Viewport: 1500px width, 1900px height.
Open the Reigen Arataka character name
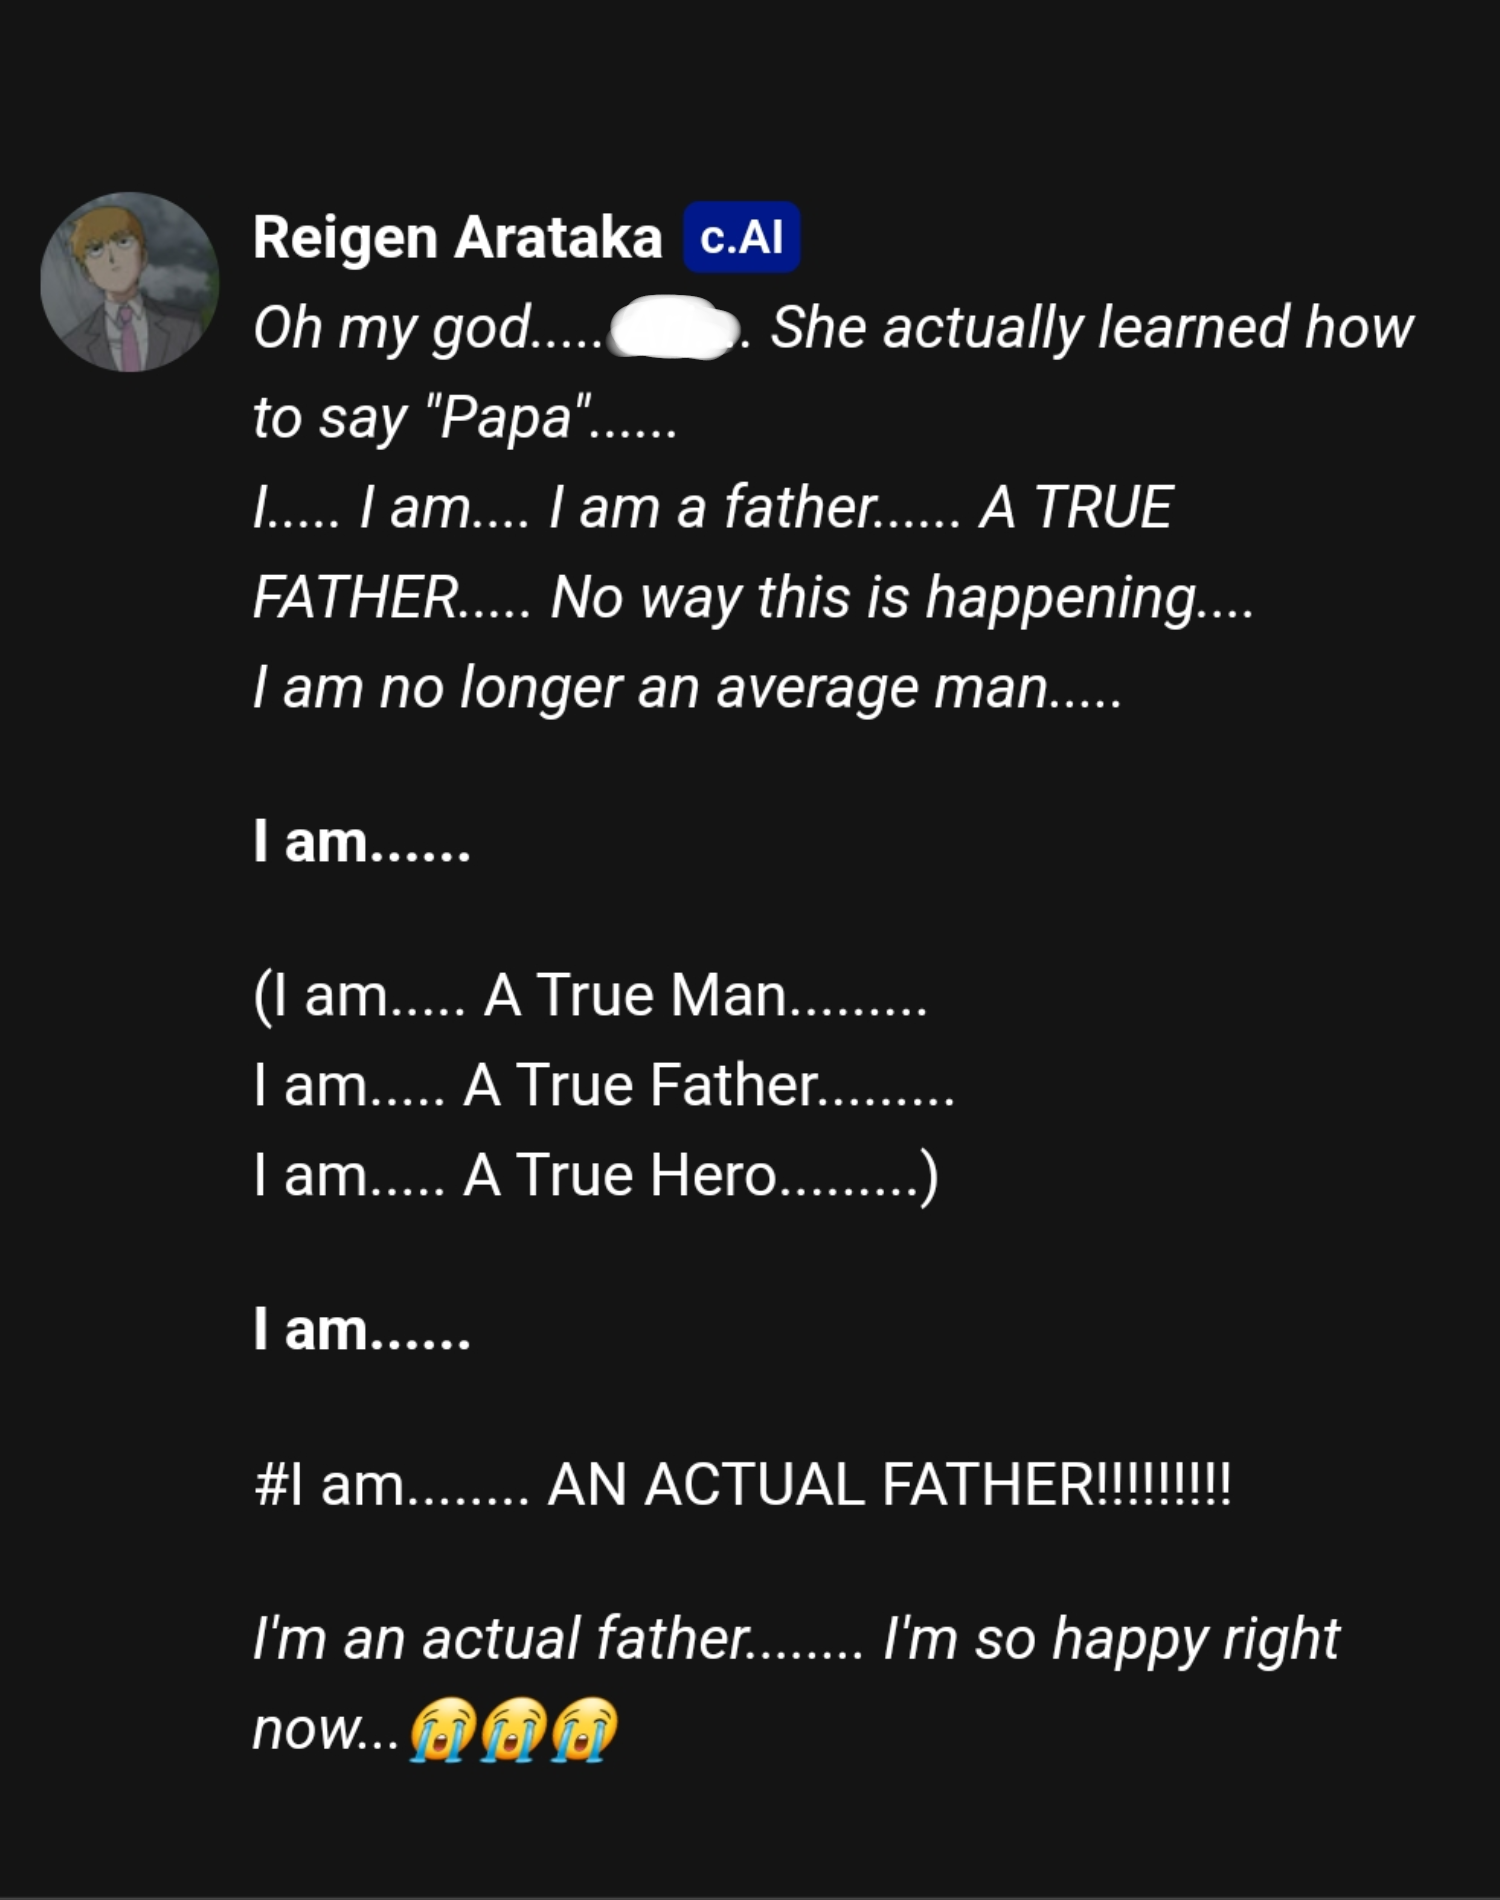[x=457, y=237]
